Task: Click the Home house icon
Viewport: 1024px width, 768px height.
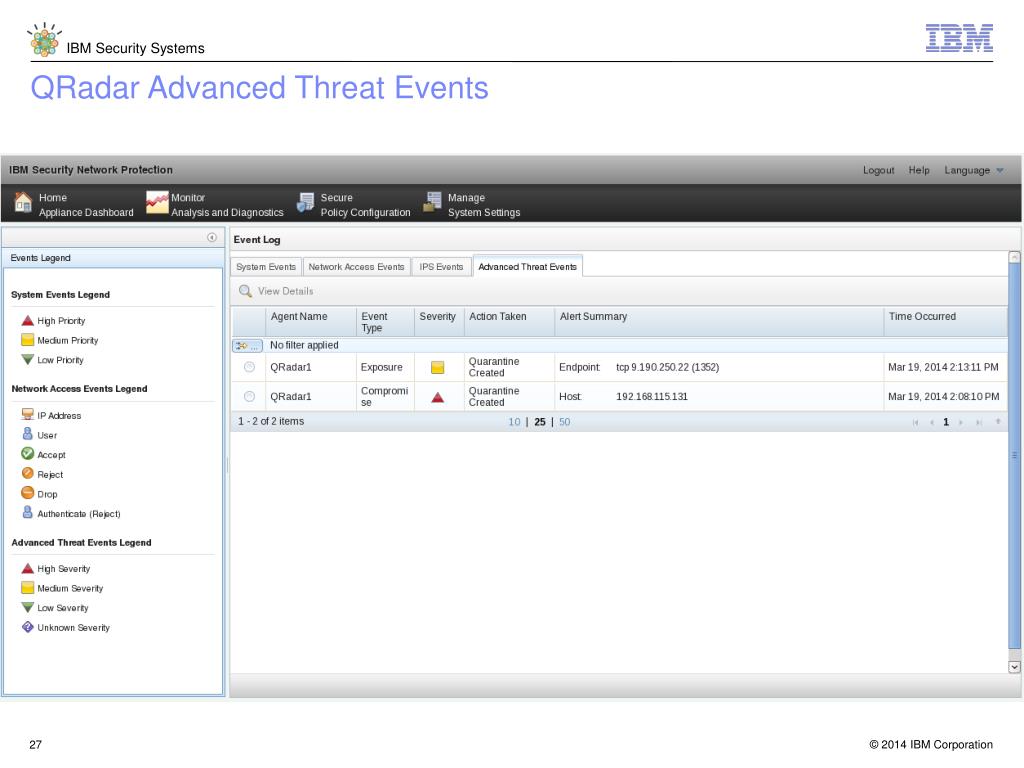Action: [24, 202]
